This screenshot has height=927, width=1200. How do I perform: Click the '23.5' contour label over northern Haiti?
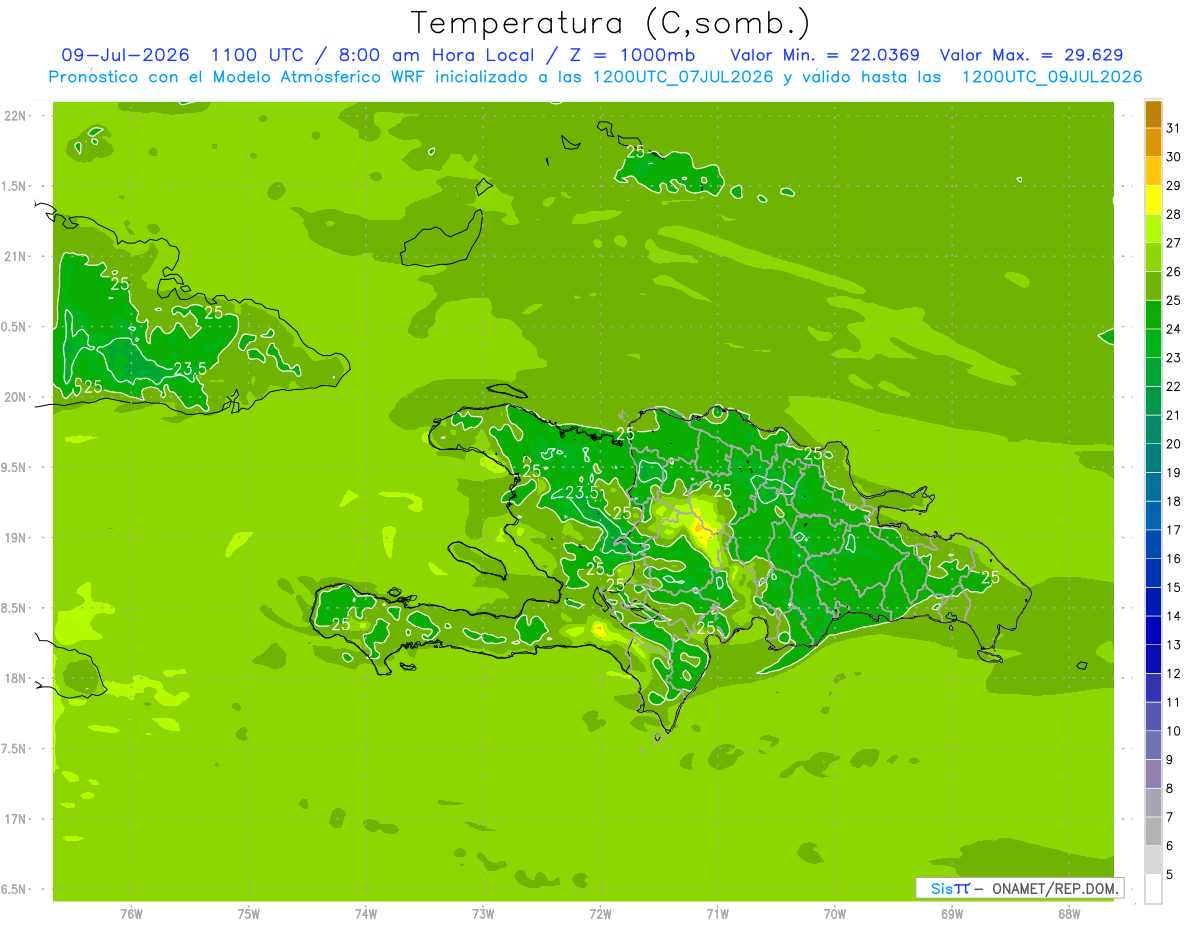click(582, 492)
